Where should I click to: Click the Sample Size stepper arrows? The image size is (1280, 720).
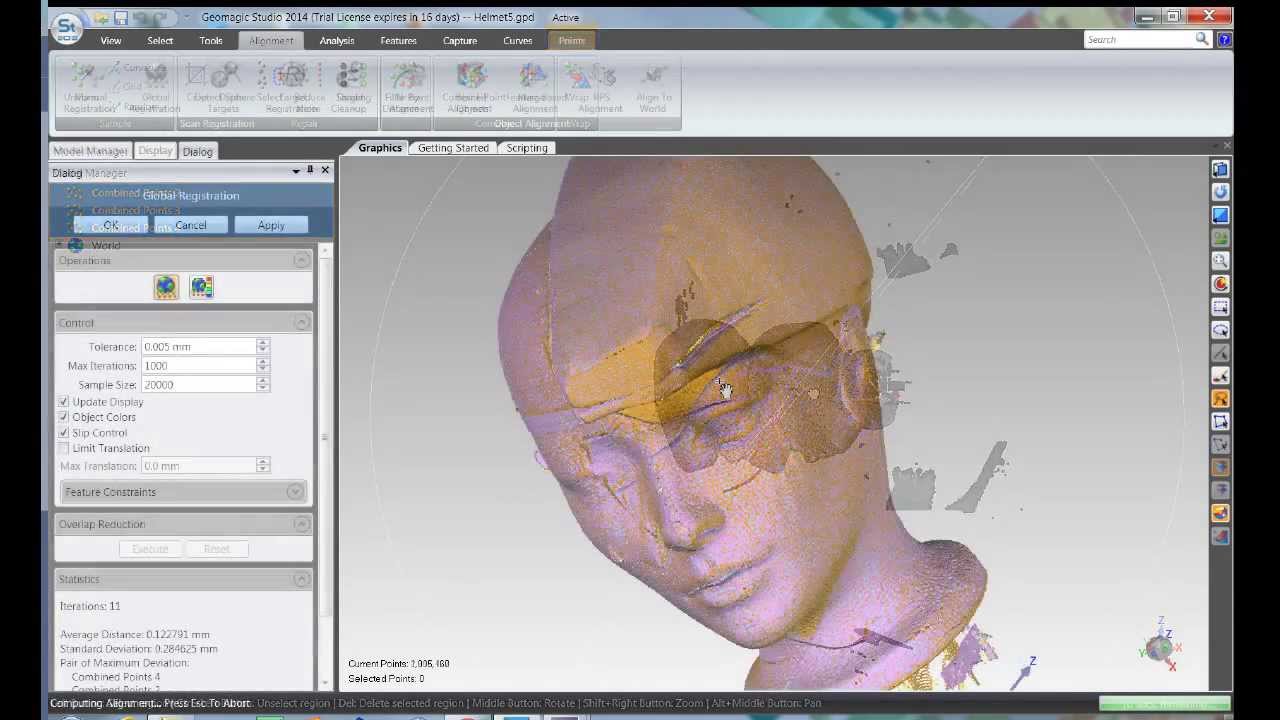click(x=263, y=385)
